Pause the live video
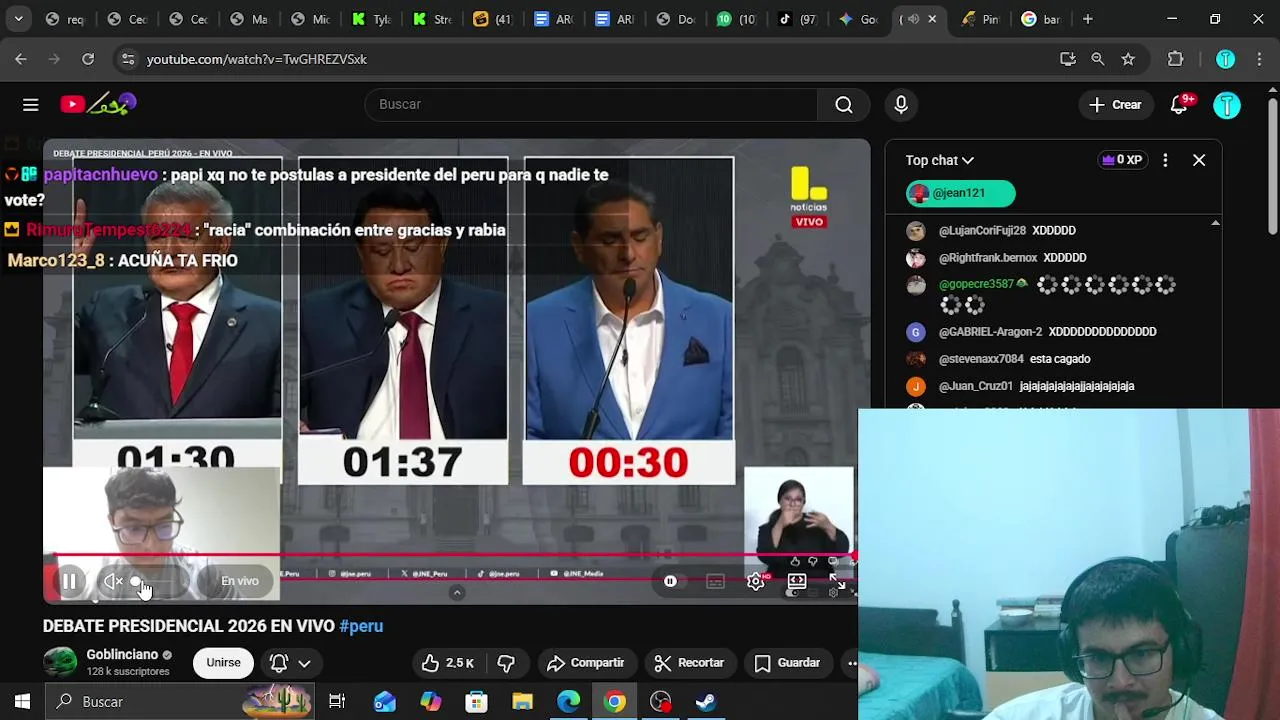 click(x=69, y=581)
